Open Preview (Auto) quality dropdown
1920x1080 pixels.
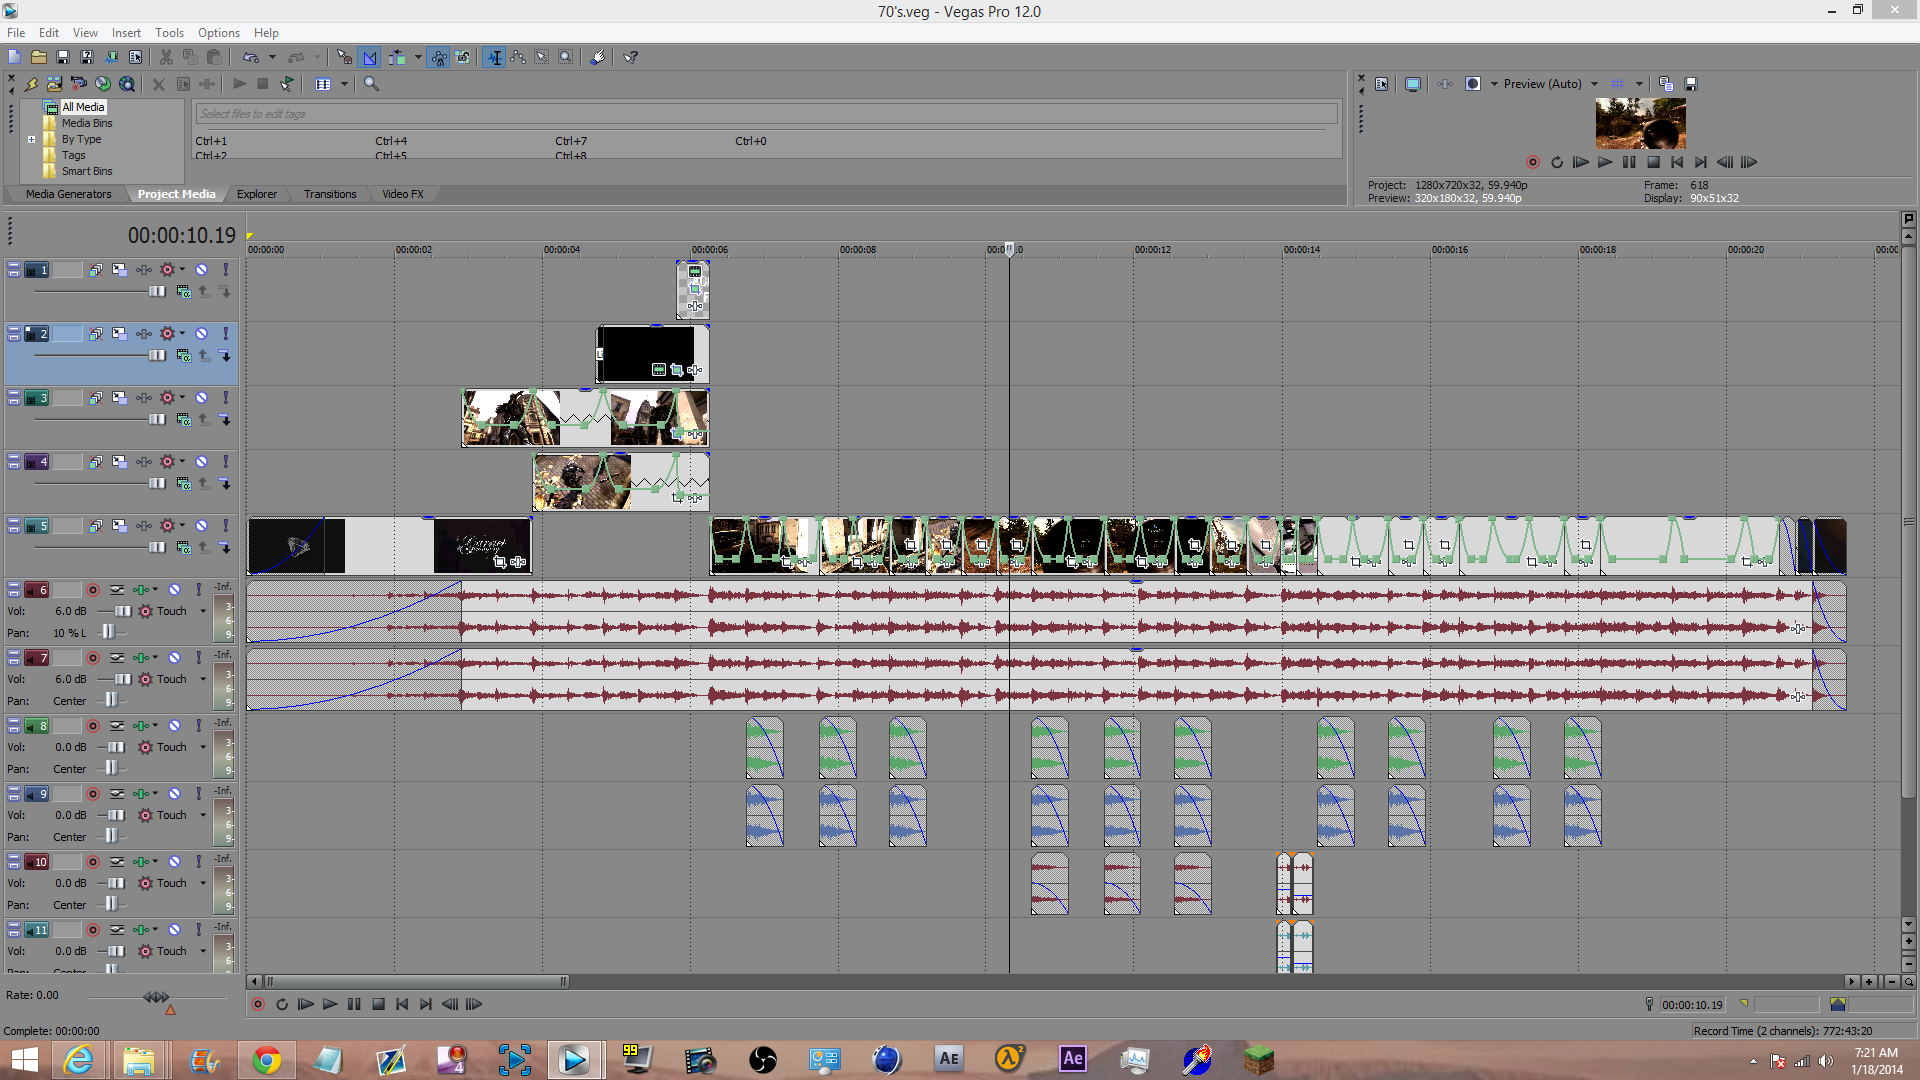(x=1594, y=84)
